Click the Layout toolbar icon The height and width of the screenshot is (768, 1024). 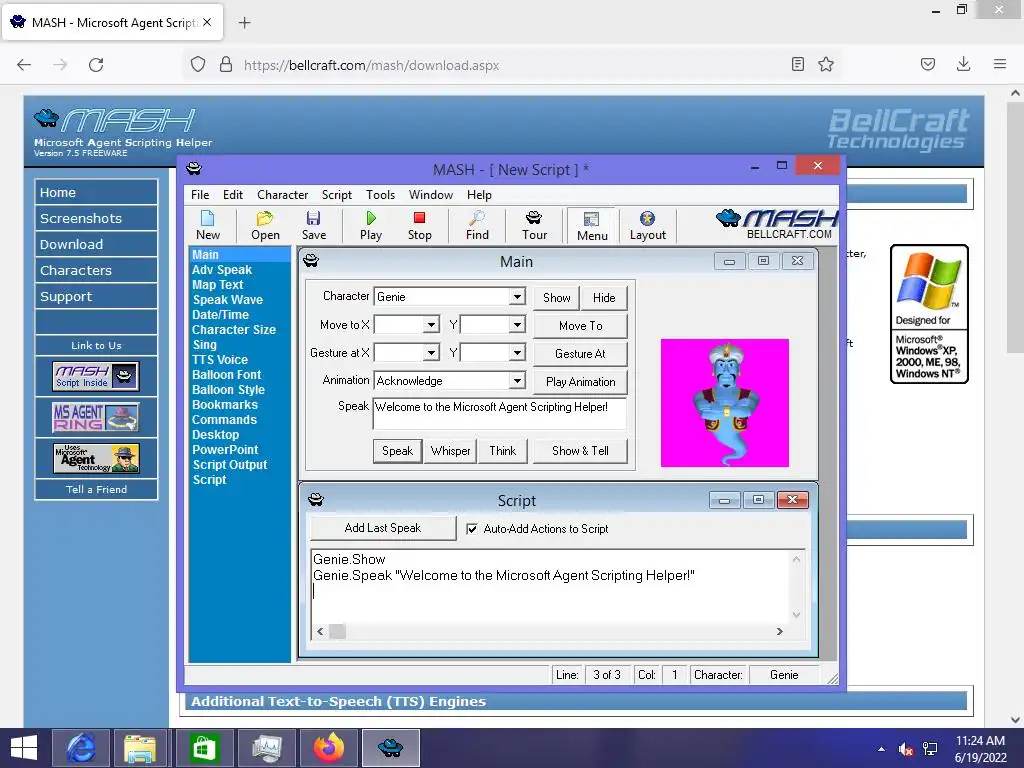[x=647, y=225]
